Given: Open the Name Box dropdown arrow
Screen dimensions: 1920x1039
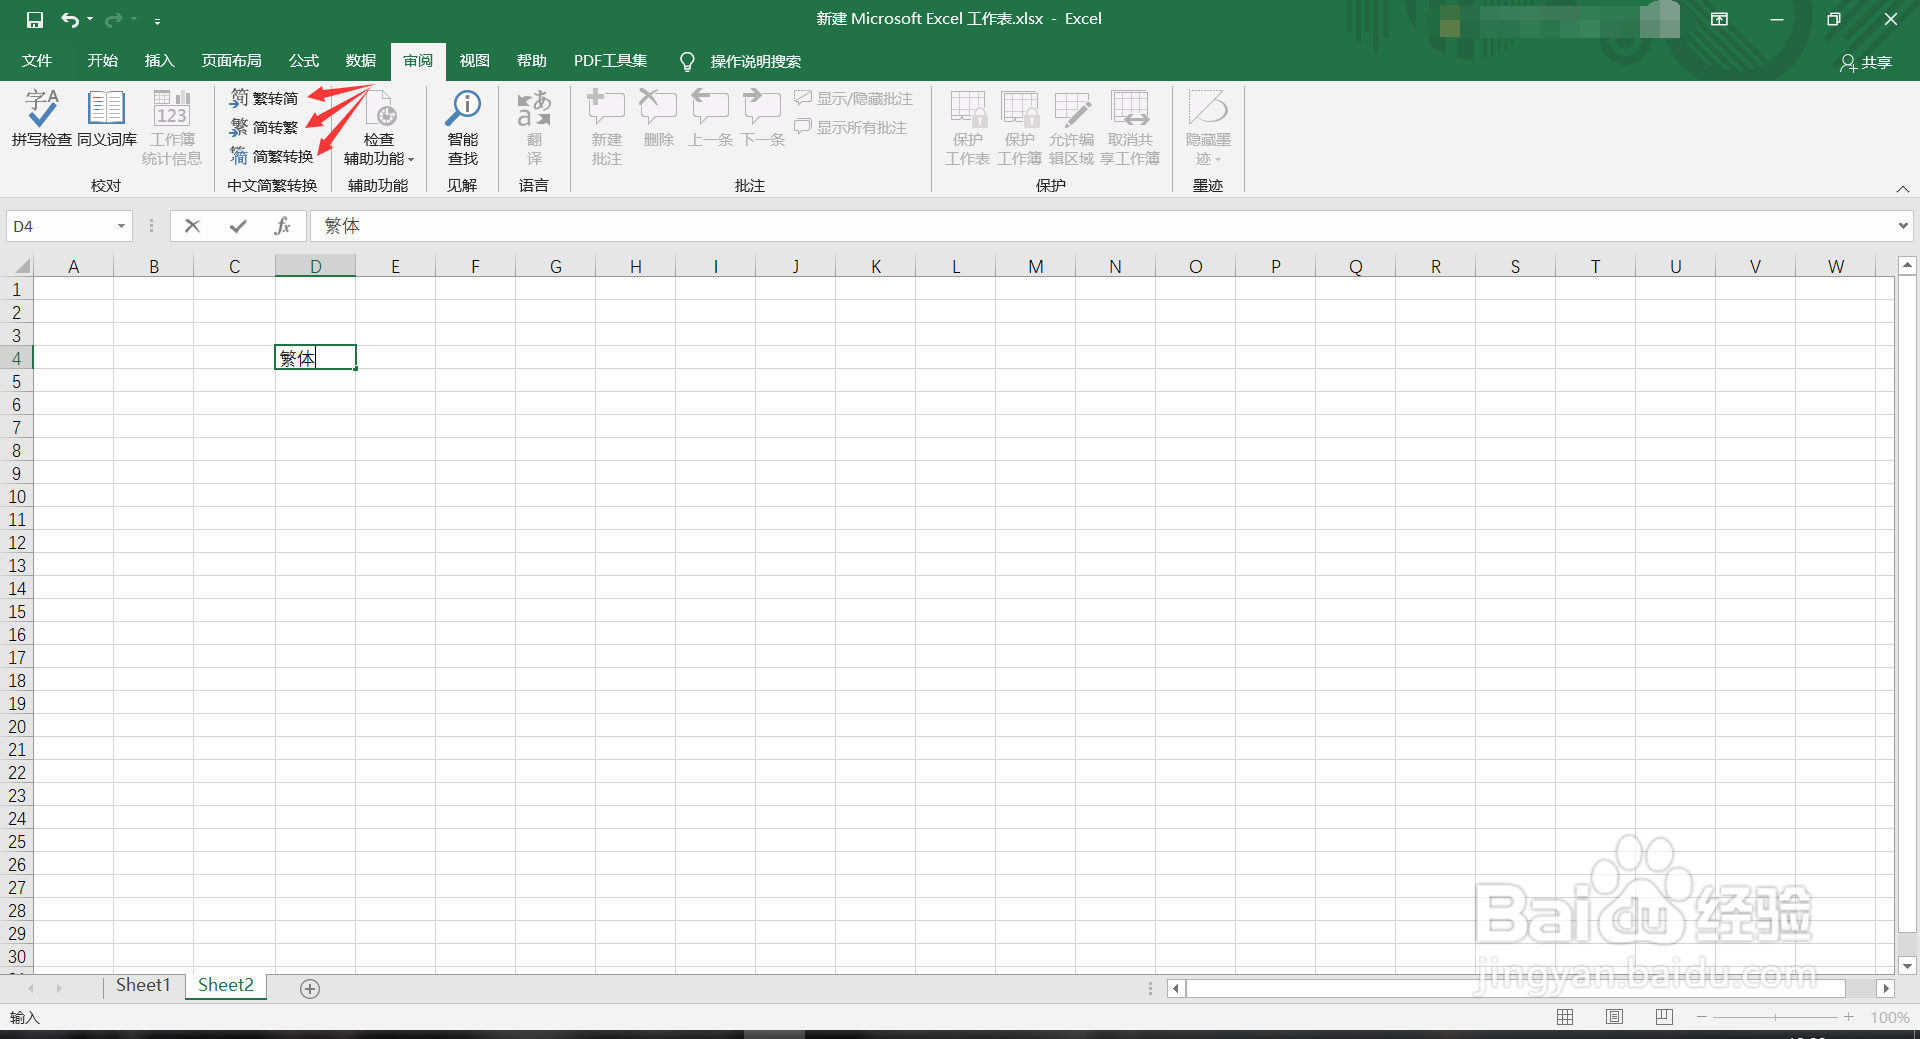Looking at the screenshot, I should tap(121, 226).
